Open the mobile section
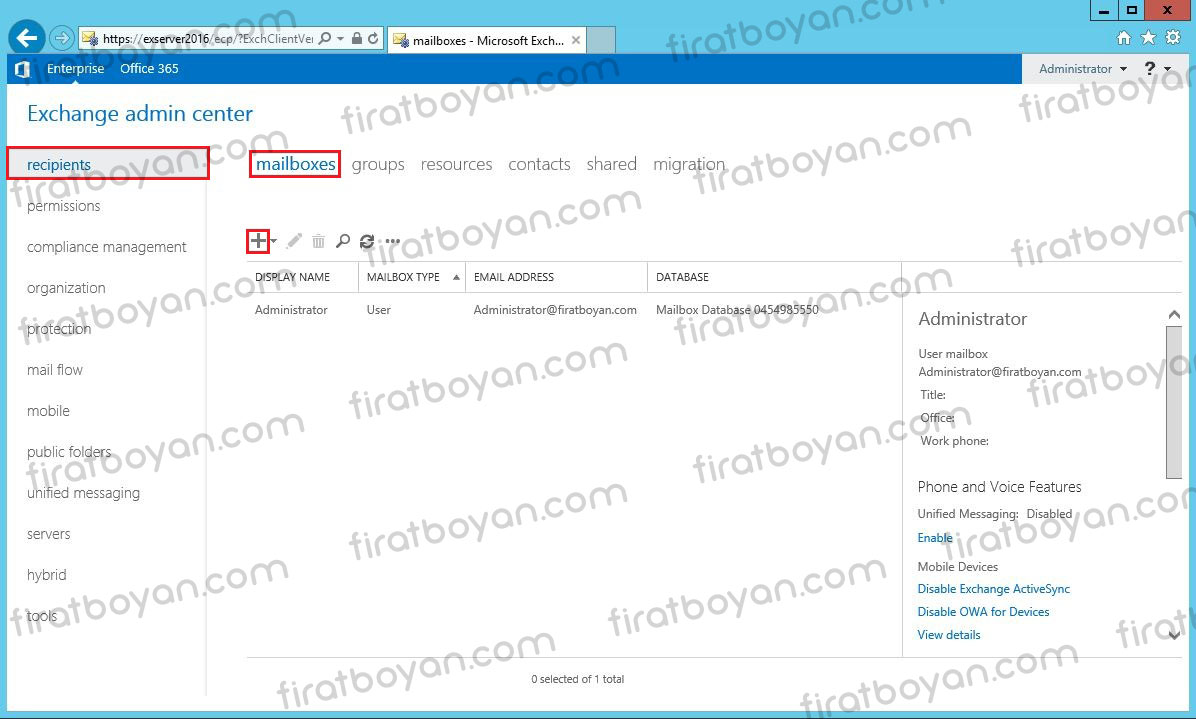 click(48, 411)
